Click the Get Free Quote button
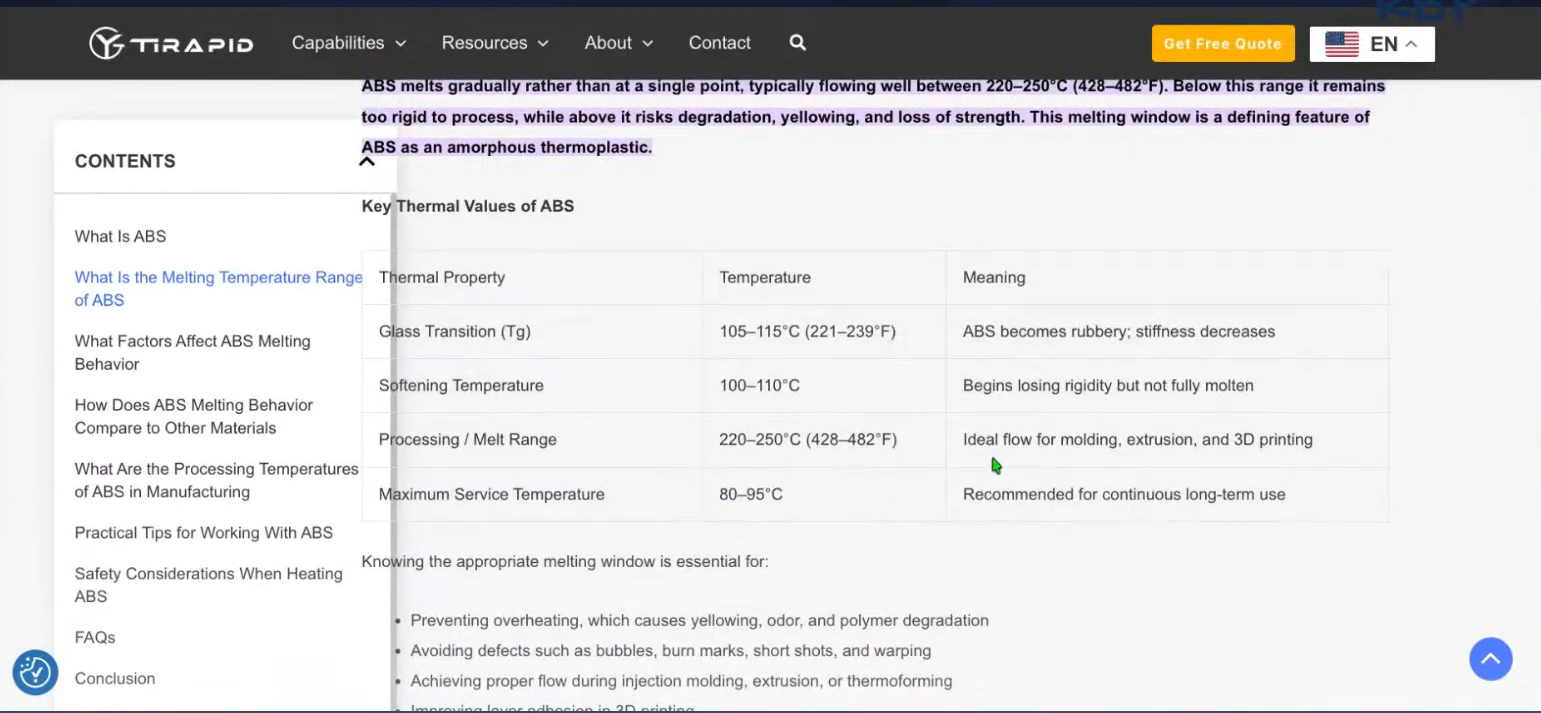Image resolution: width=1541 pixels, height=713 pixels. (x=1222, y=44)
